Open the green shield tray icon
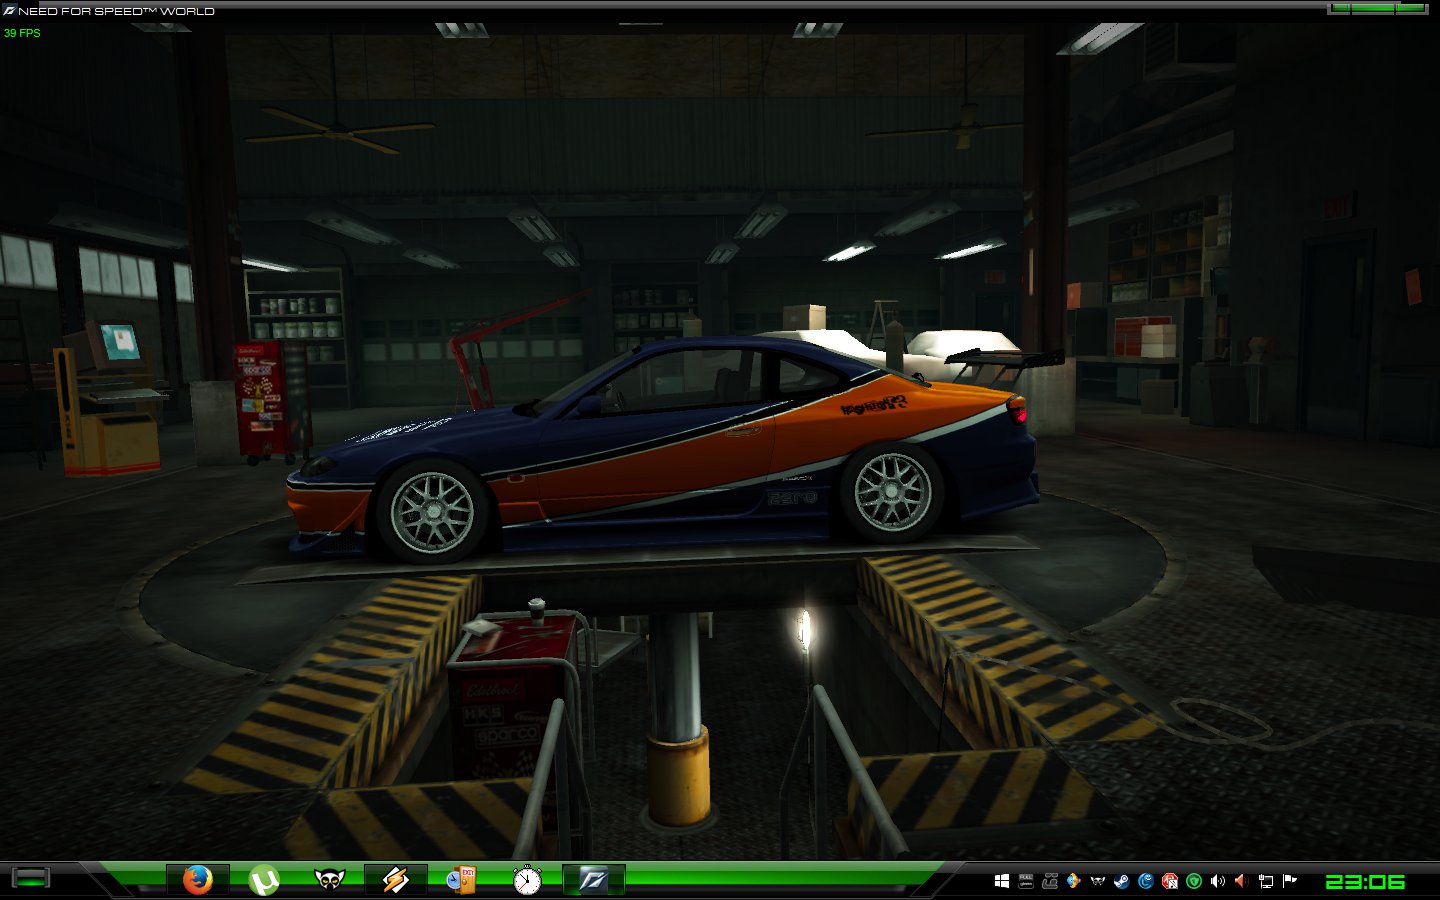This screenshot has height=900, width=1440. click(1194, 881)
